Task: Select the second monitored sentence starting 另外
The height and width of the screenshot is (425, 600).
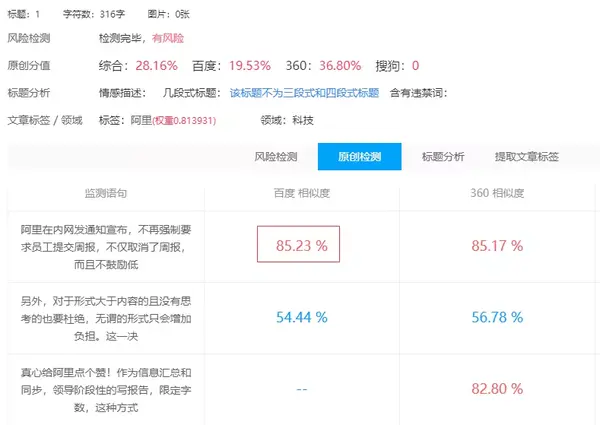Action: [x=106, y=318]
